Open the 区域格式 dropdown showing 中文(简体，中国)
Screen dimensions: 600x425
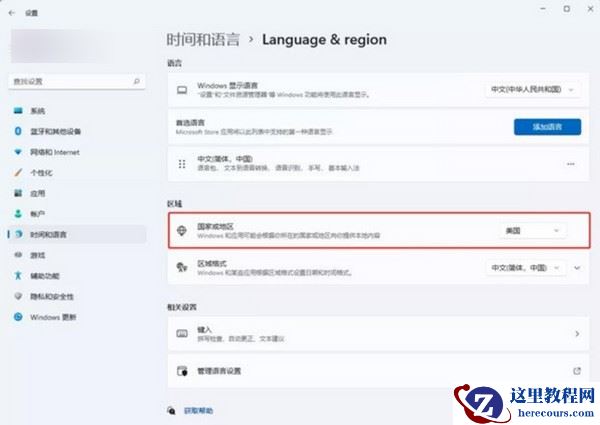click(x=526, y=268)
